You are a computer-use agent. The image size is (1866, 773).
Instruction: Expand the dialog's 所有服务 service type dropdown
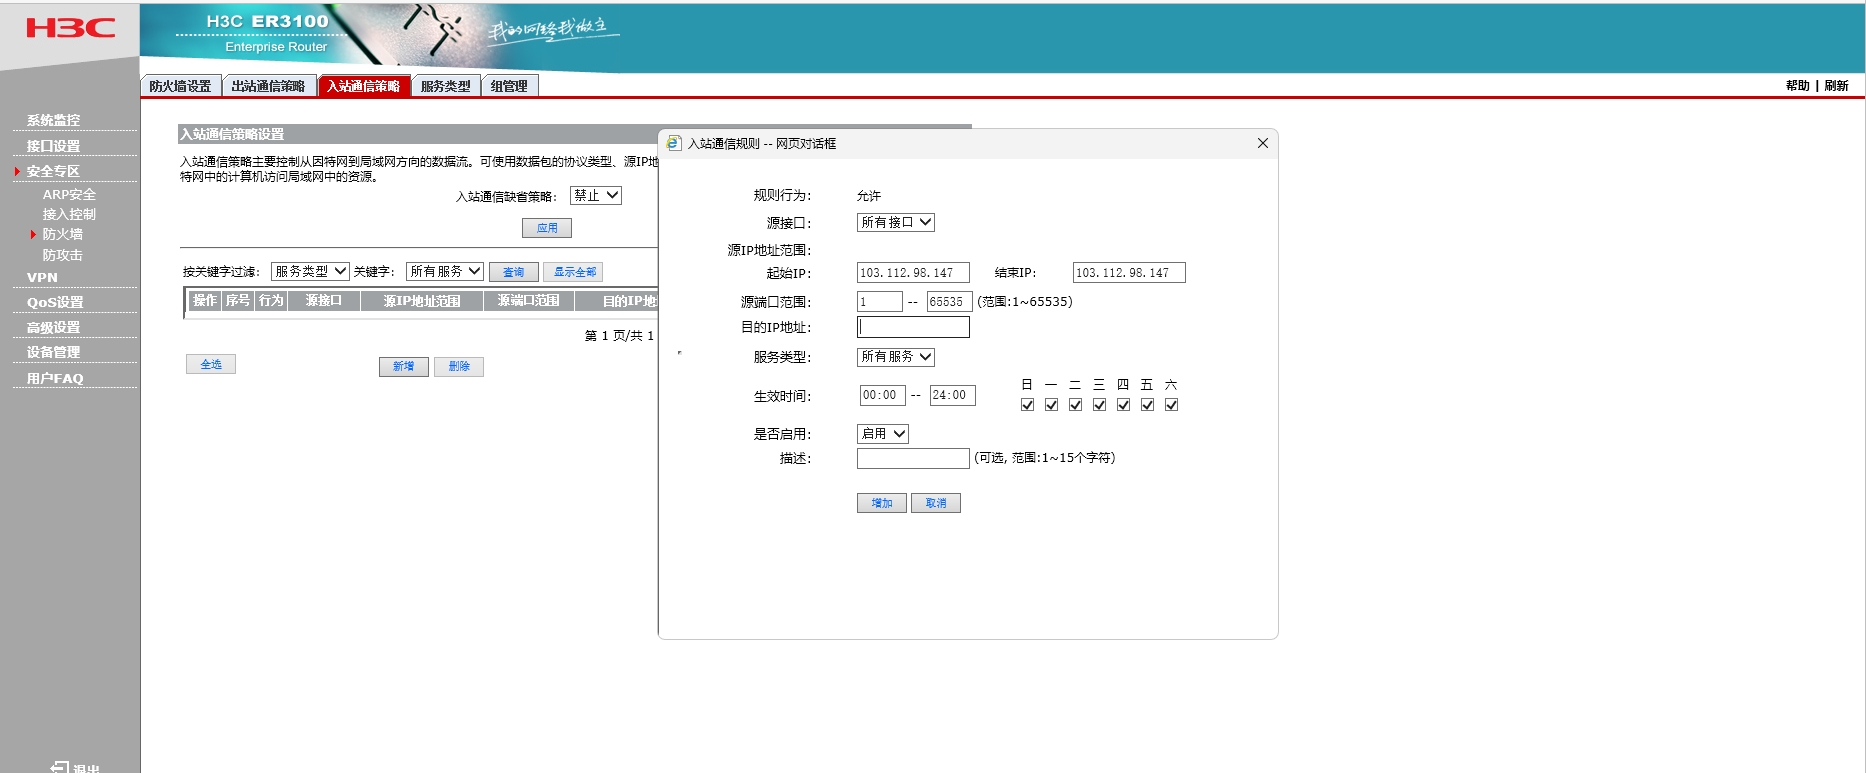(896, 357)
